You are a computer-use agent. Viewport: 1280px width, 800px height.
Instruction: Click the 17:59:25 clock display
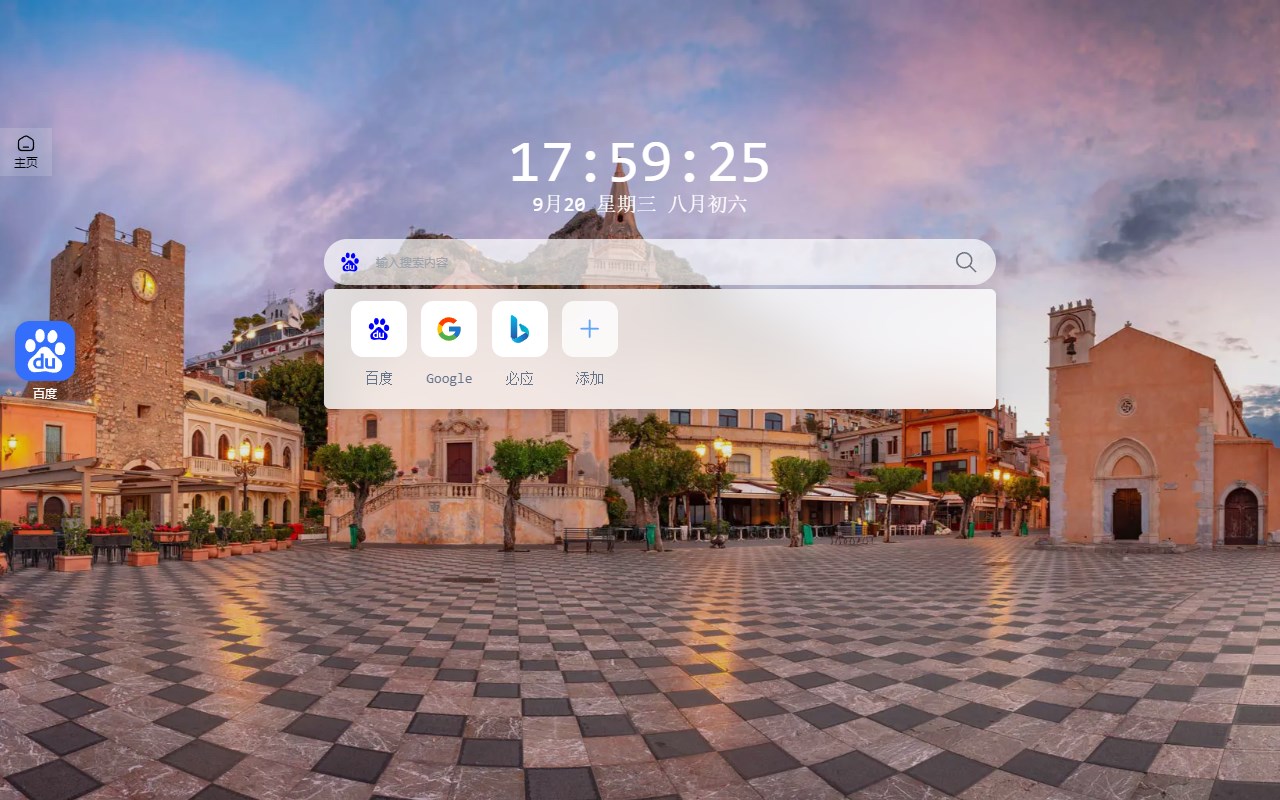click(640, 162)
